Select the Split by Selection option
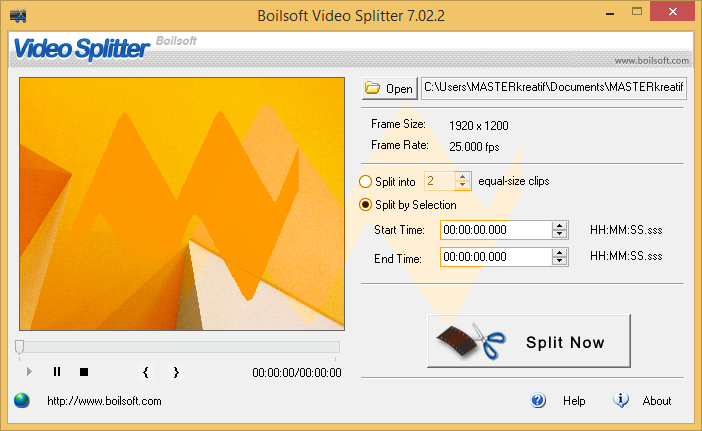 365,205
